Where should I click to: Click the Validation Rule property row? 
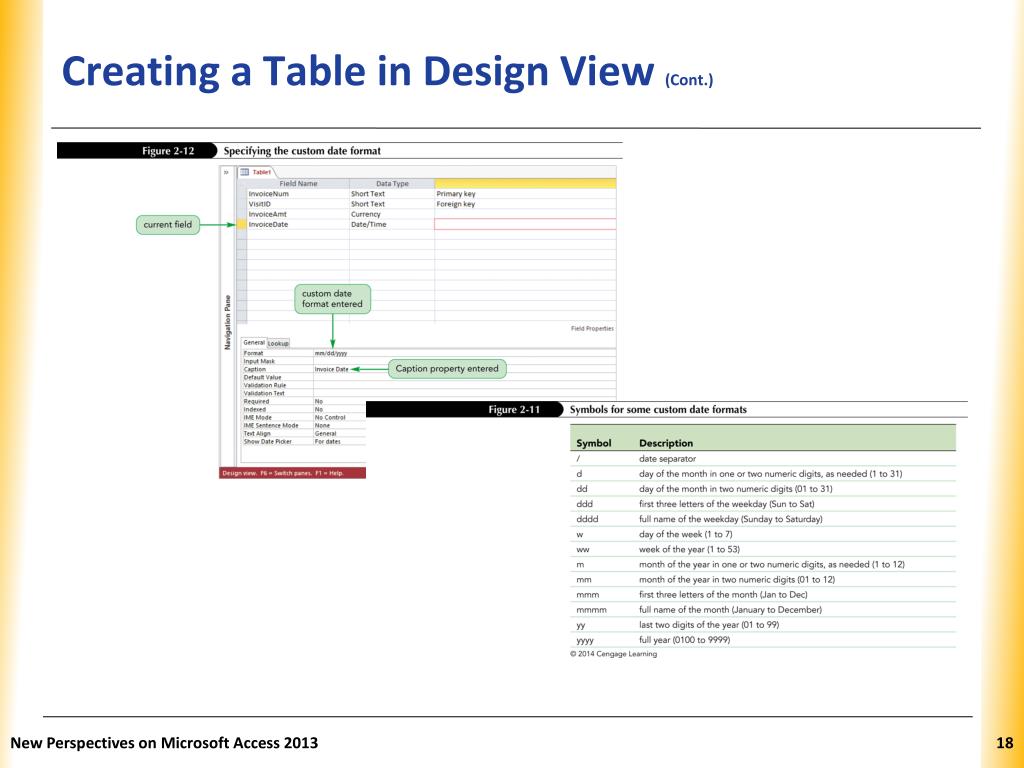(428, 385)
